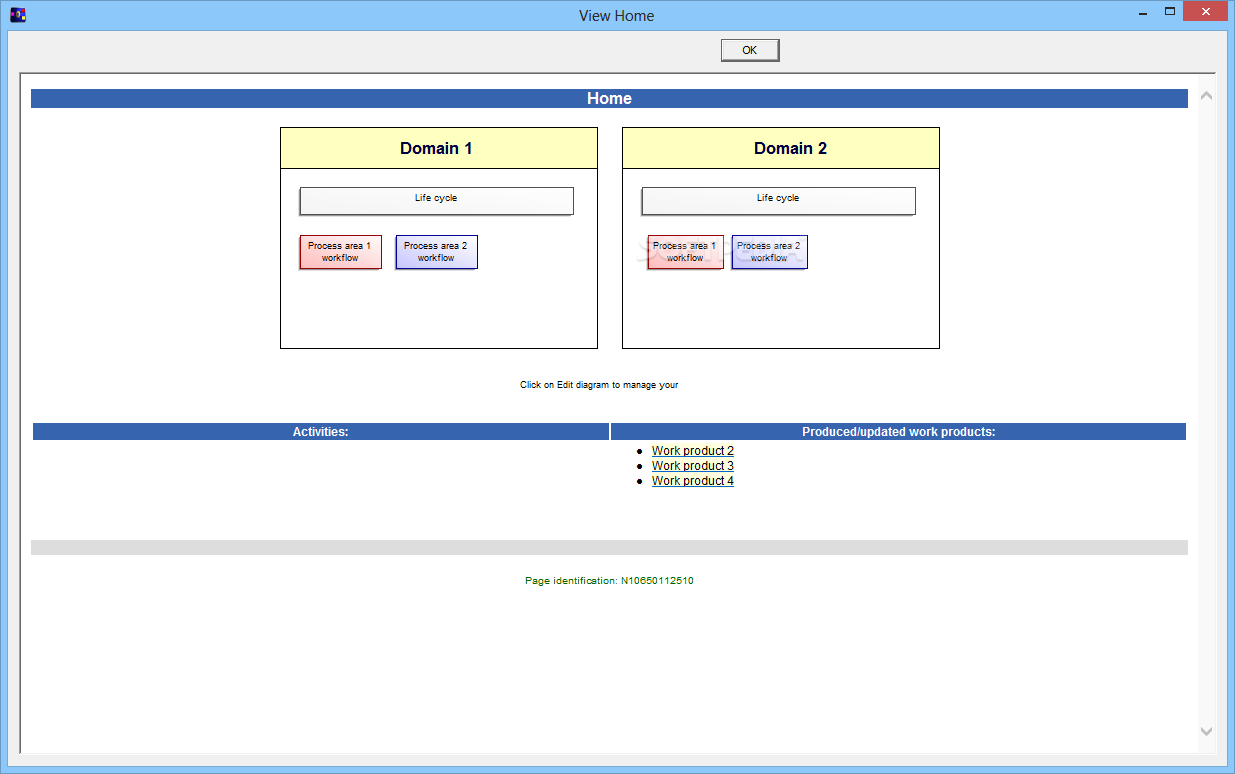Open Process area 1 workflow in Domain 2
The image size is (1235, 774).
(685, 252)
